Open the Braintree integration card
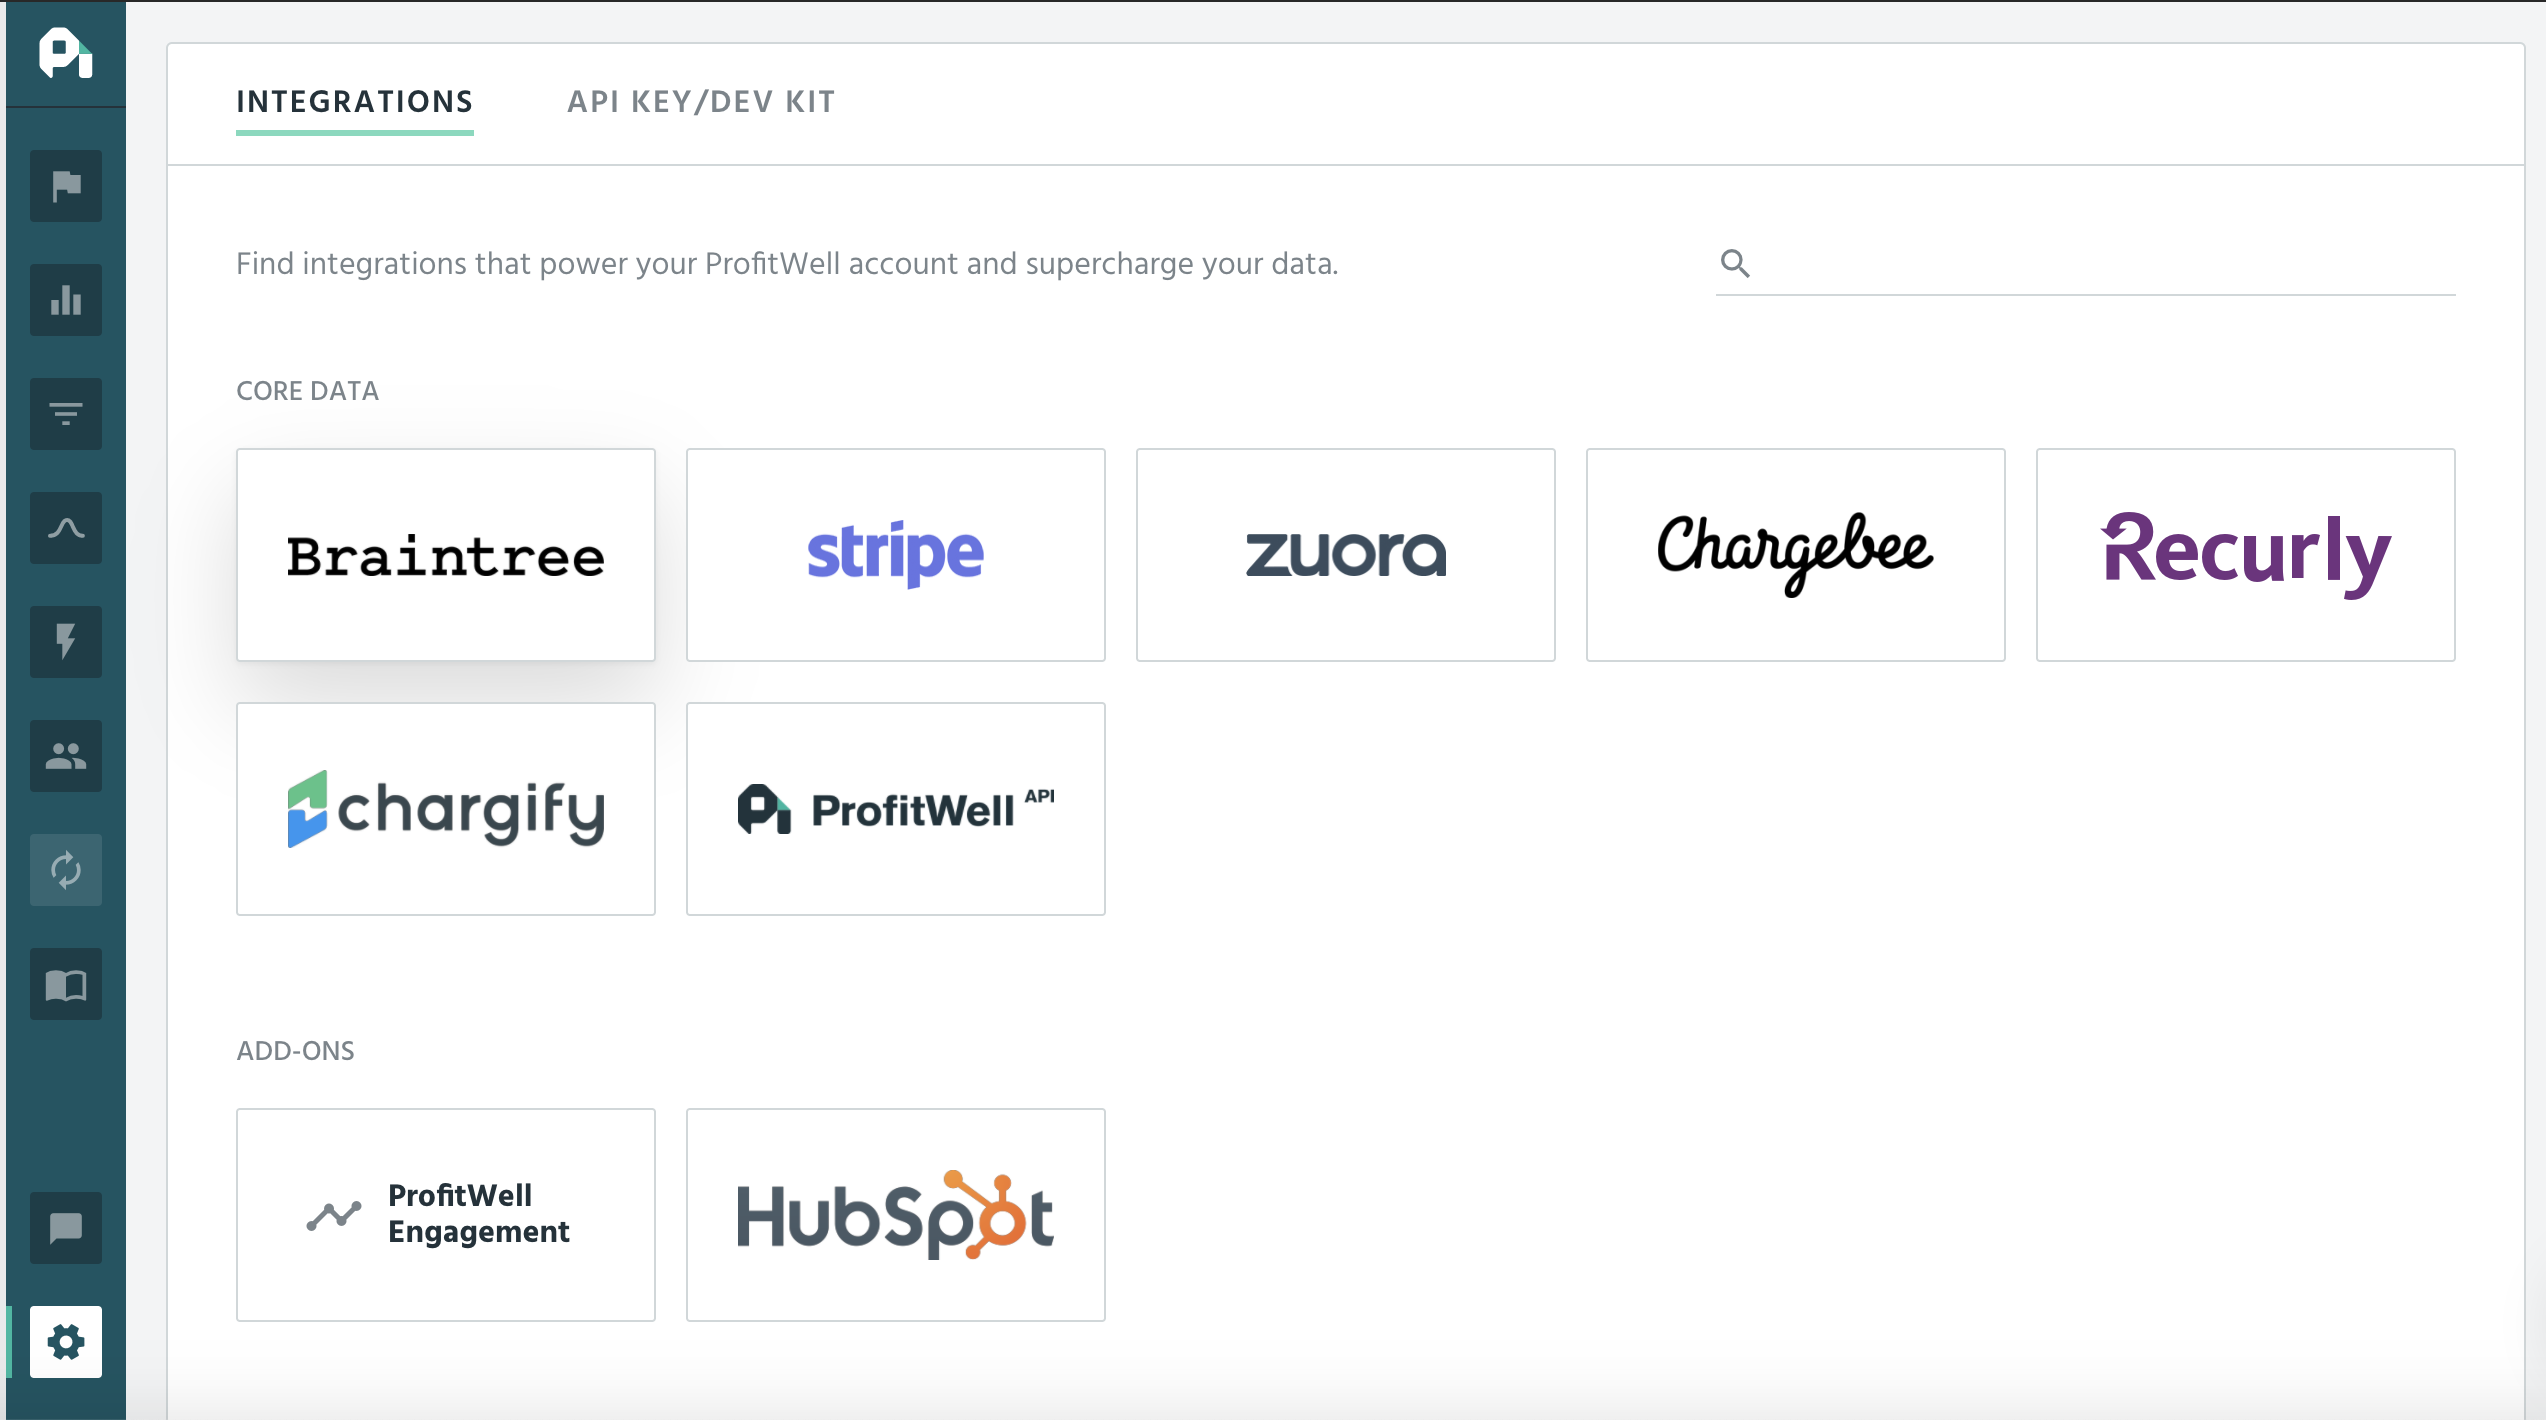The image size is (2546, 1420). [x=446, y=555]
